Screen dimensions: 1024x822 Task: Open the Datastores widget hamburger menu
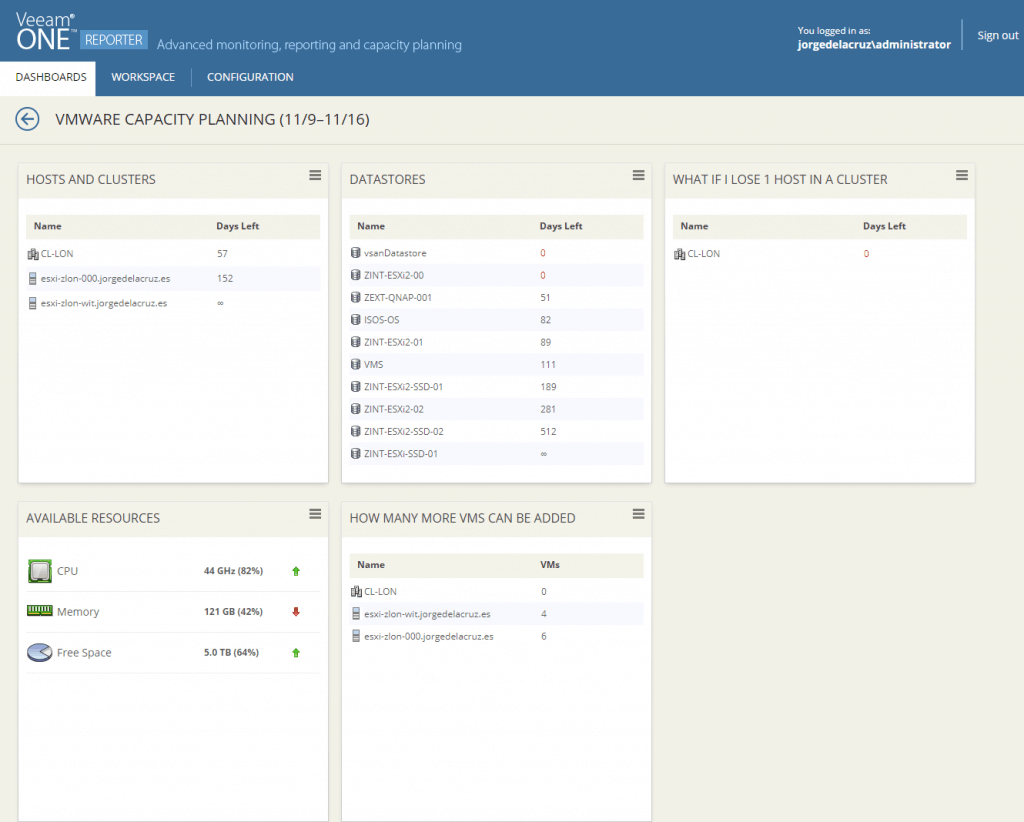point(638,176)
